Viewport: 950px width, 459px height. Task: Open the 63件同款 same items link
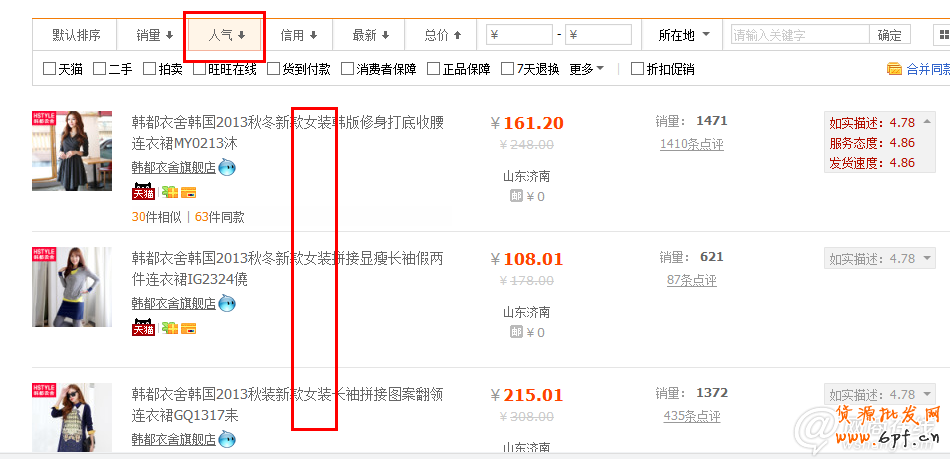click(220, 217)
